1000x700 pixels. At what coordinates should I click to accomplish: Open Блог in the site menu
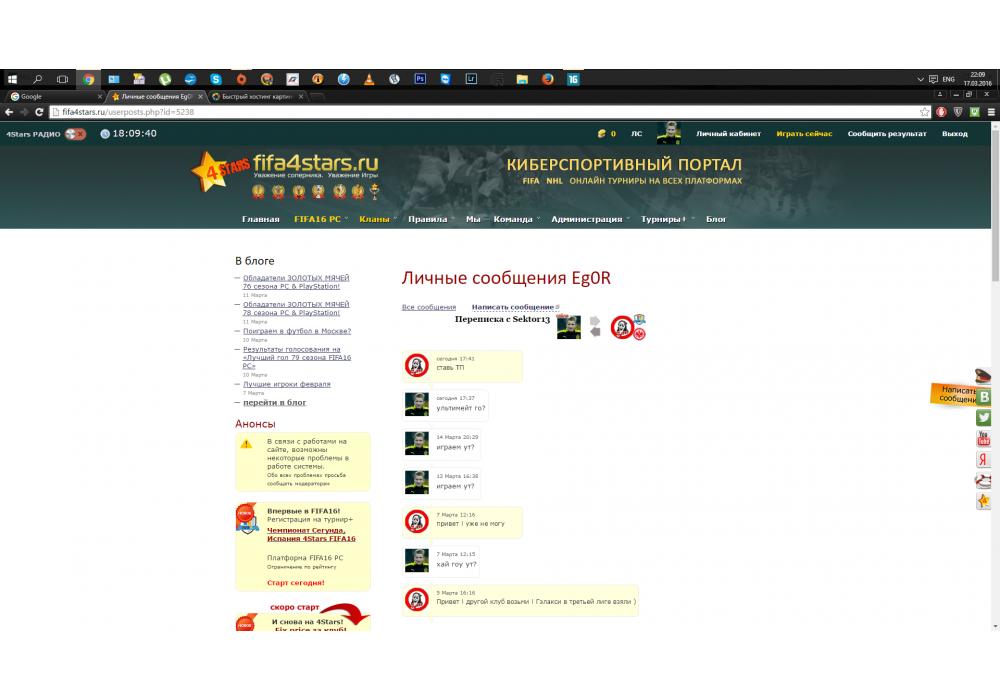point(716,219)
